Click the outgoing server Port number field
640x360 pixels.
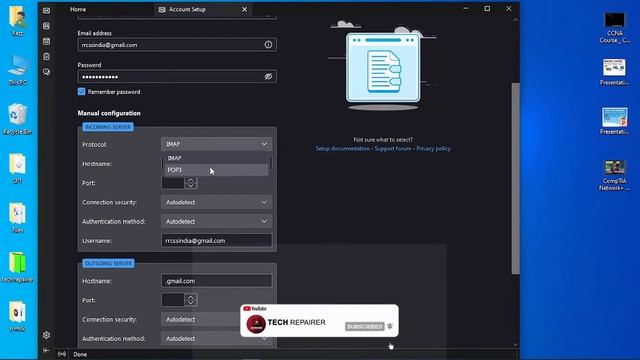pyautogui.click(x=173, y=300)
